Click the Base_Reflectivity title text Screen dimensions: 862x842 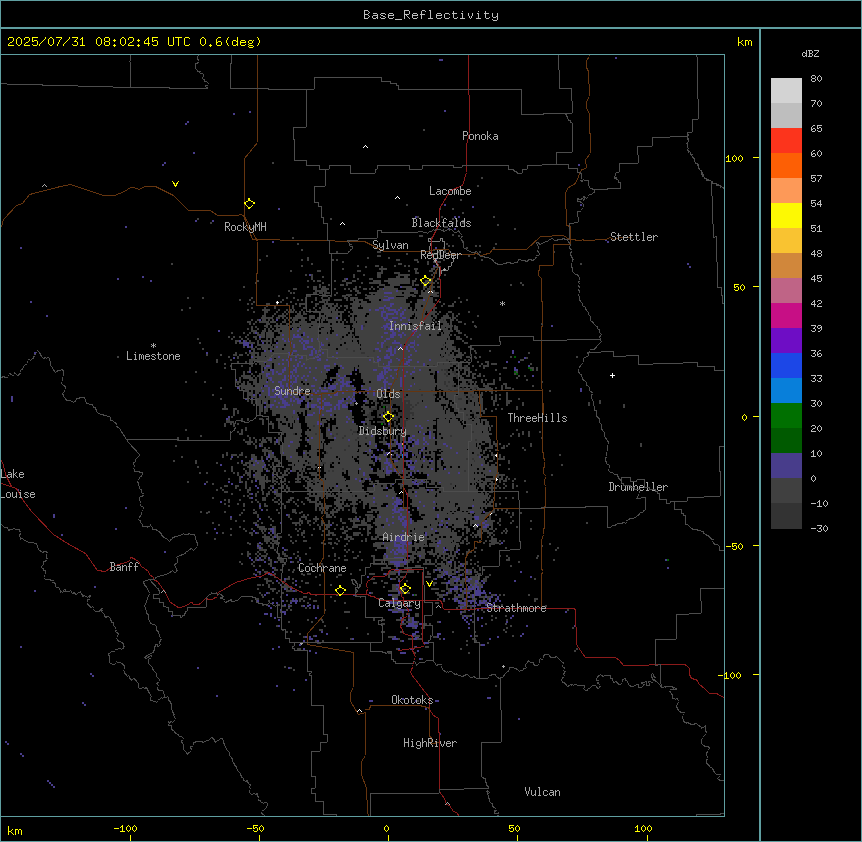(431, 15)
